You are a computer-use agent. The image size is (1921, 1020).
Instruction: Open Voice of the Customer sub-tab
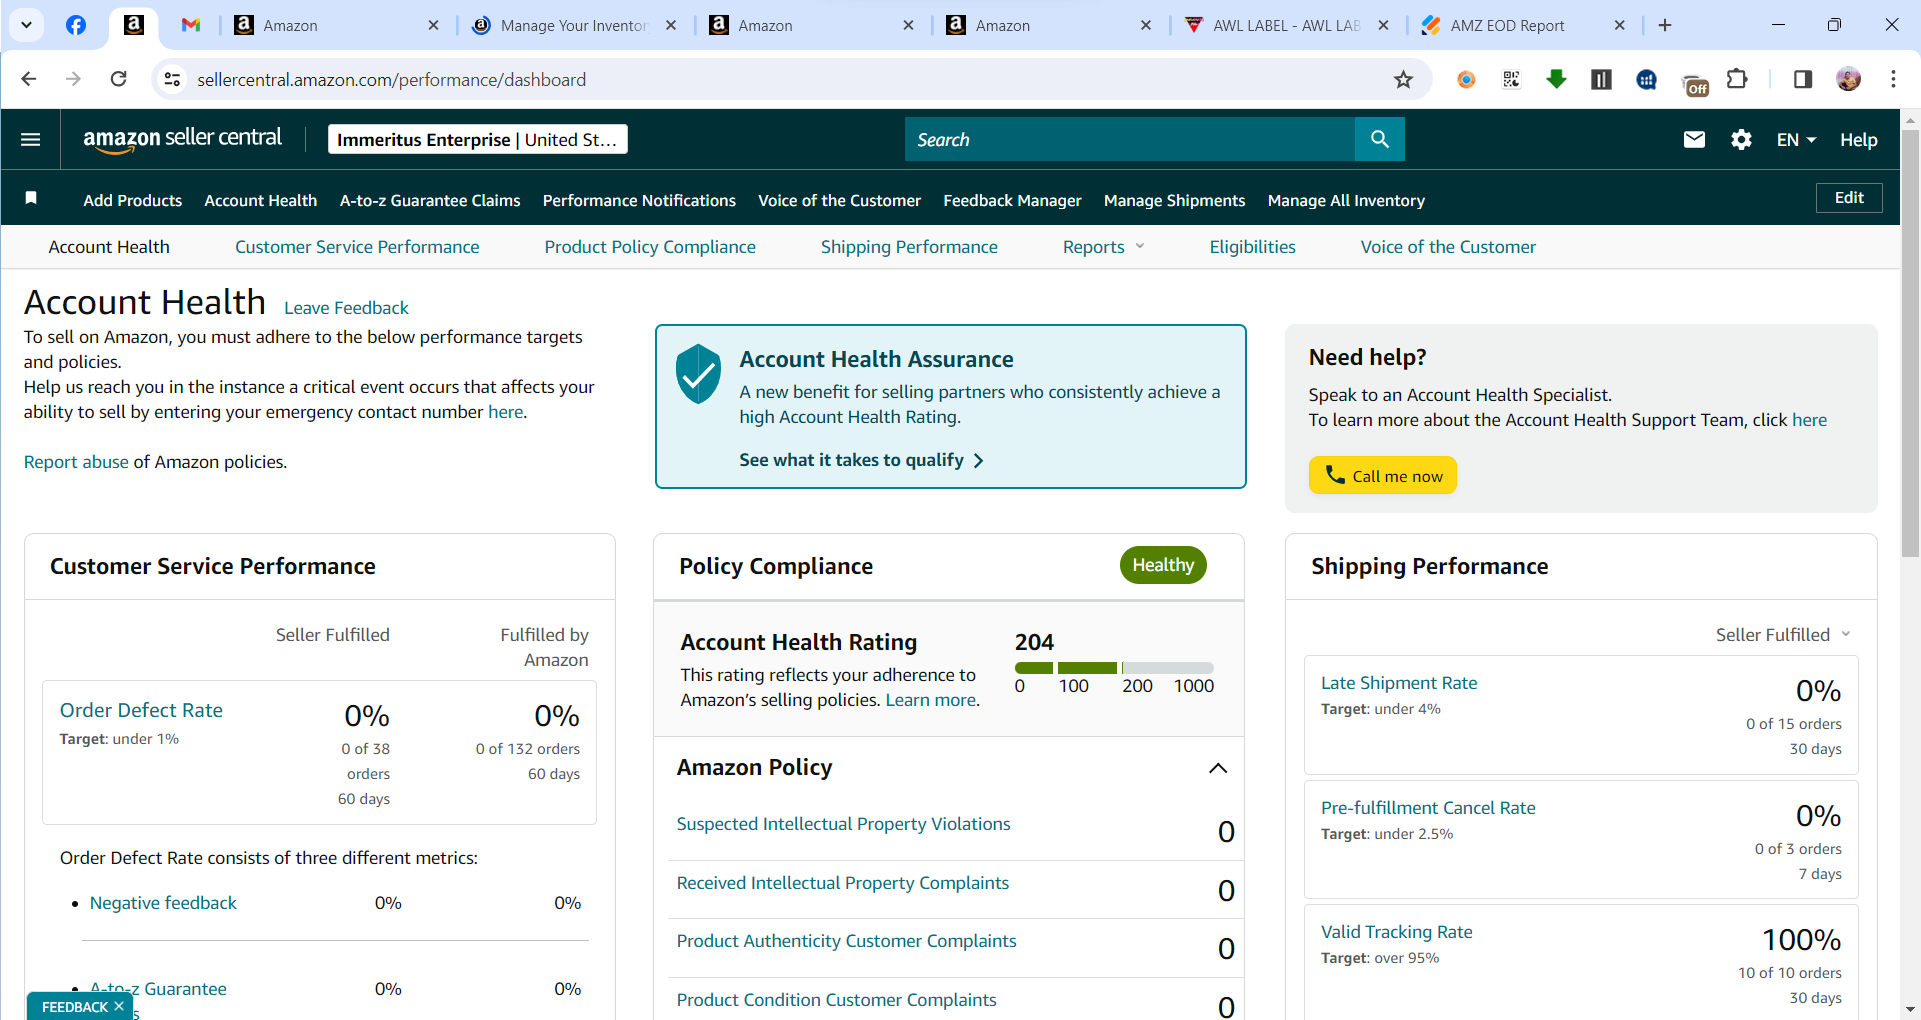pyautogui.click(x=1448, y=247)
